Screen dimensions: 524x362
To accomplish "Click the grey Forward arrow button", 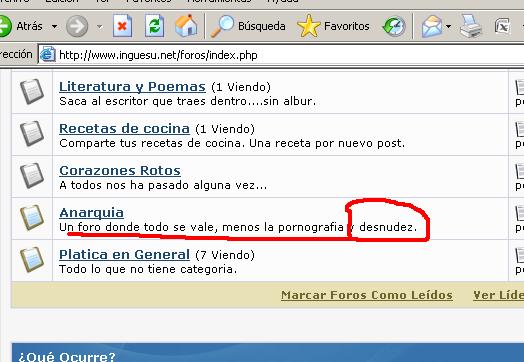I will coord(77,26).
